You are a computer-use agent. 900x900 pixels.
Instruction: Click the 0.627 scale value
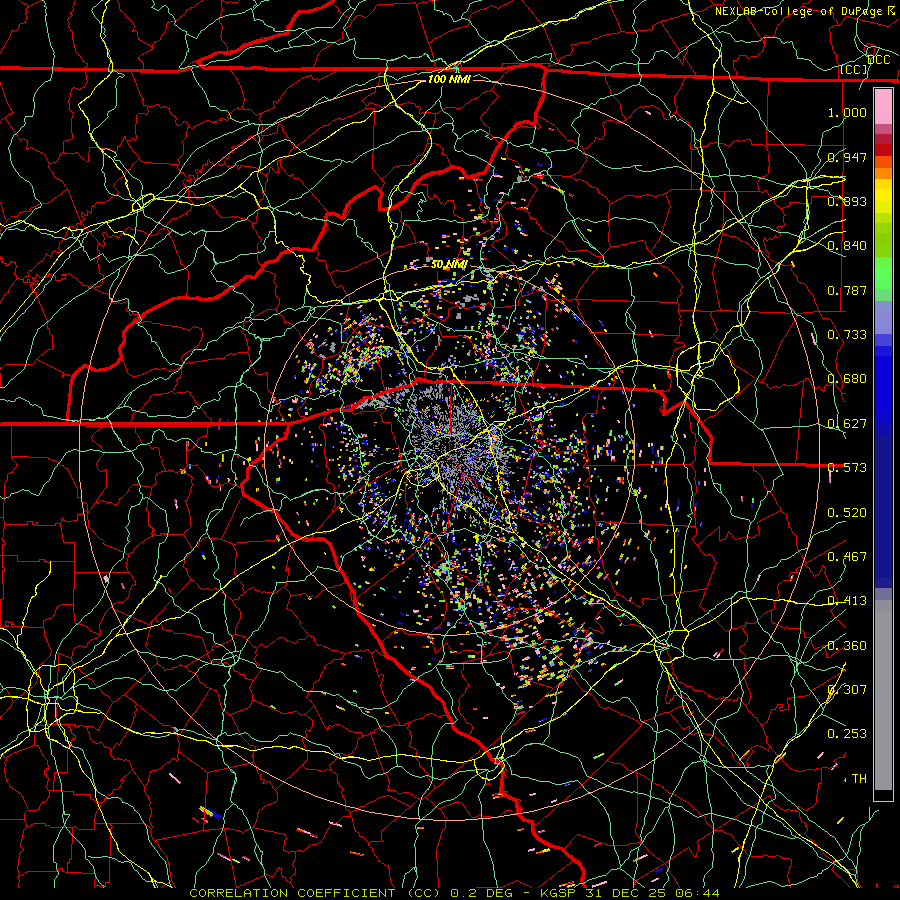[847, 424]
